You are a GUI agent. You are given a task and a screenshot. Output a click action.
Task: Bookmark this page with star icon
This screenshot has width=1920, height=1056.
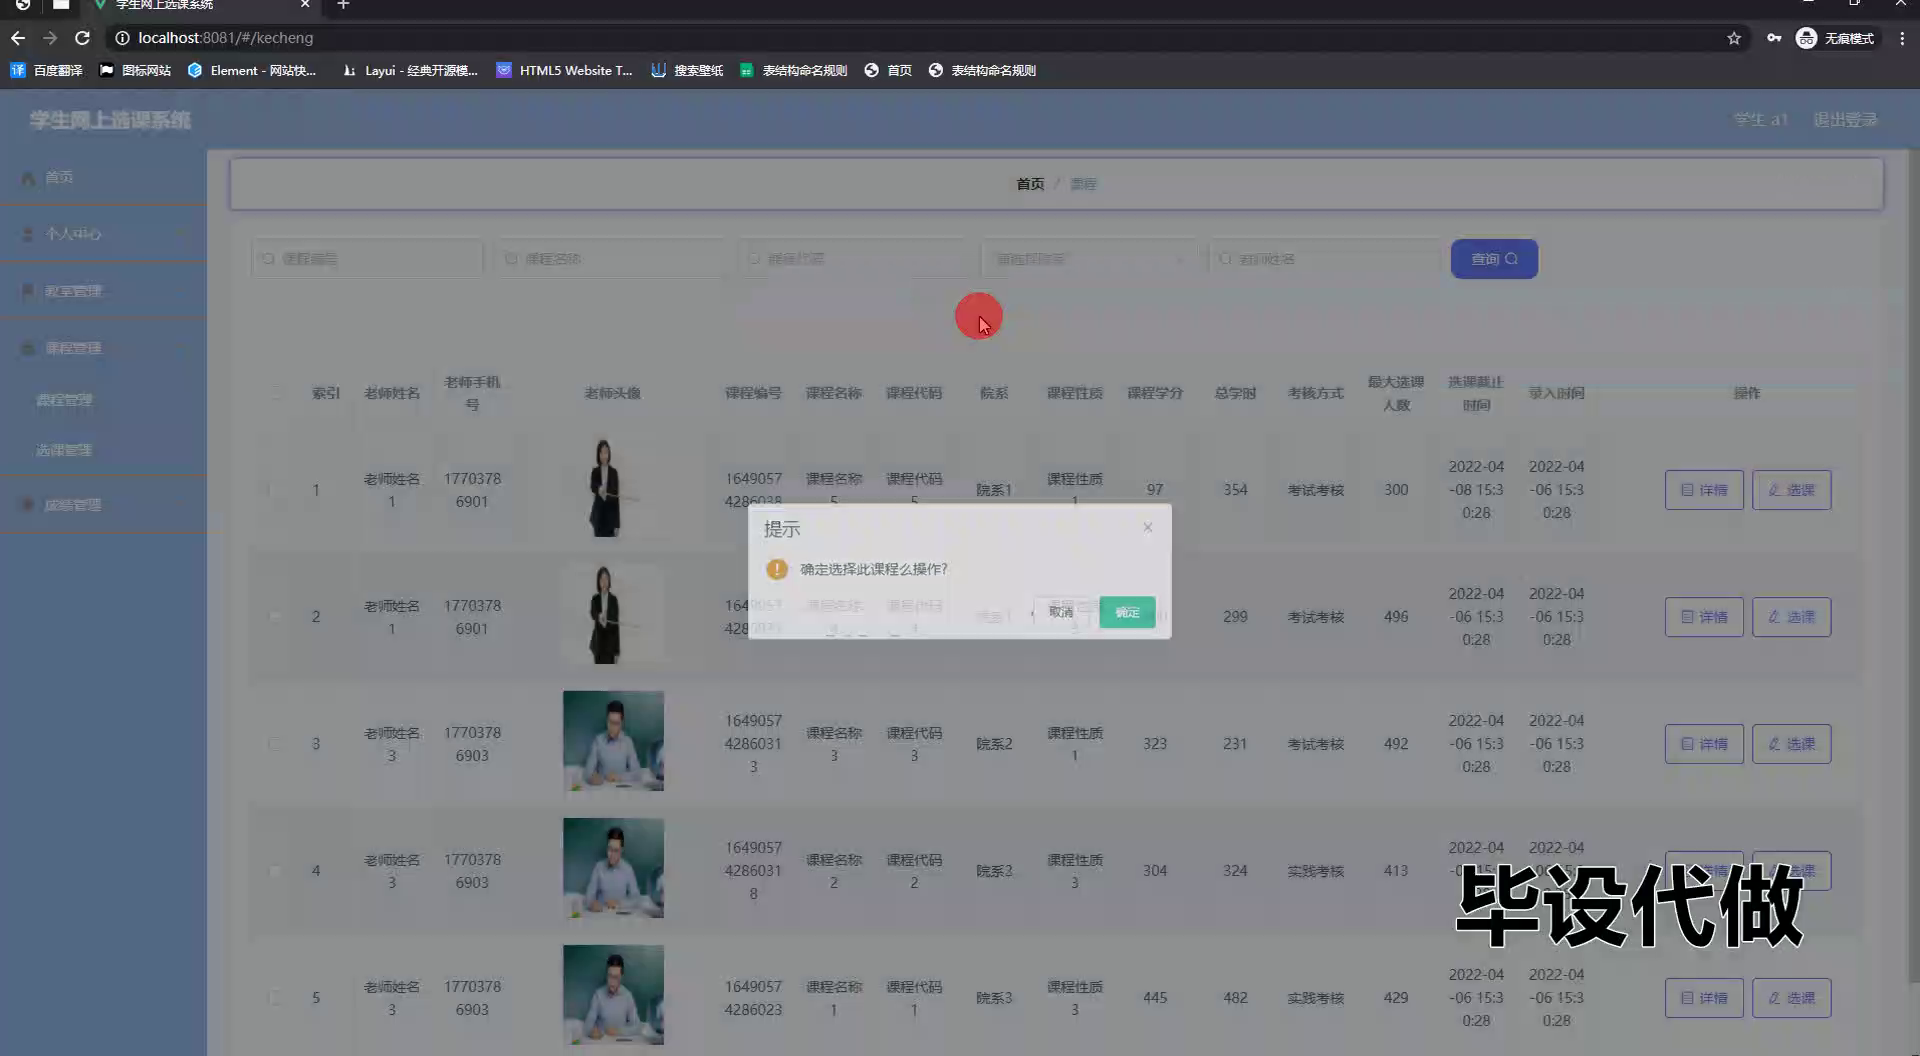pyautogui.click(x=1734, y=38)
